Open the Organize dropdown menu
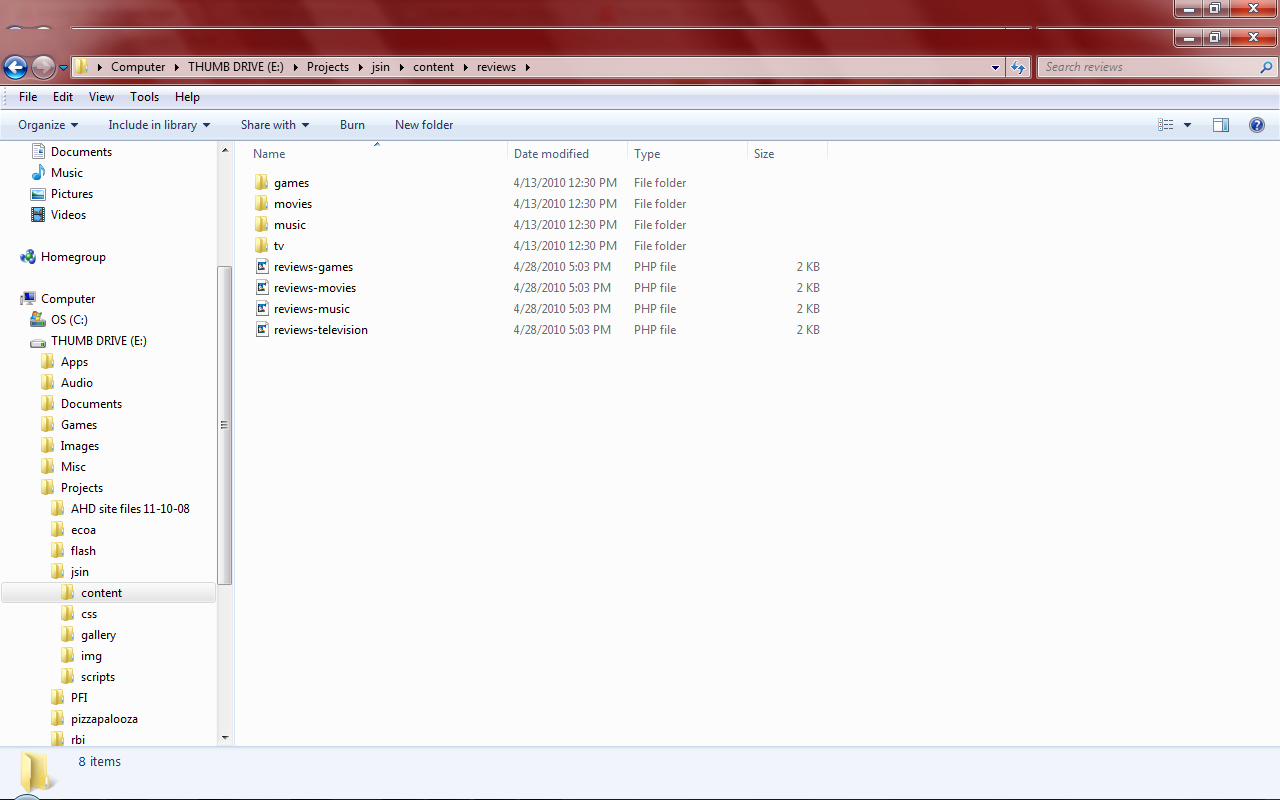The height and width of the screenshot is (800, 1280). click(48, 125)
